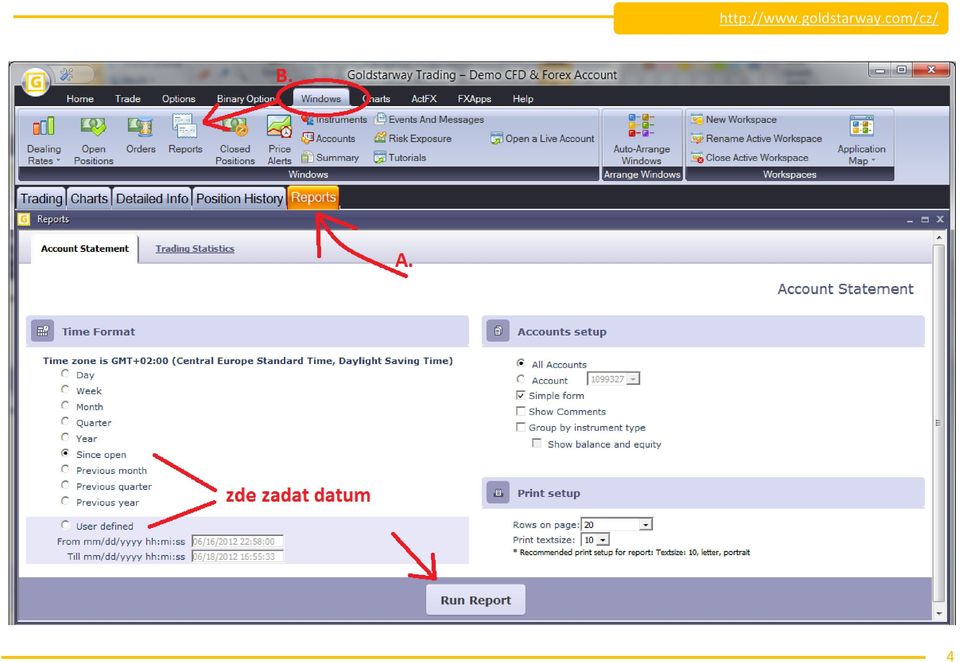Open the FXApps ribbon tab

coord(474,99)
